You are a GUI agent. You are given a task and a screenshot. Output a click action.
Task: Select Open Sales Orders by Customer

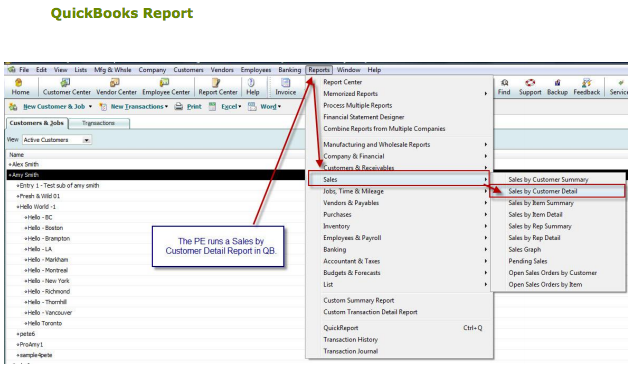tap(552, 273)
